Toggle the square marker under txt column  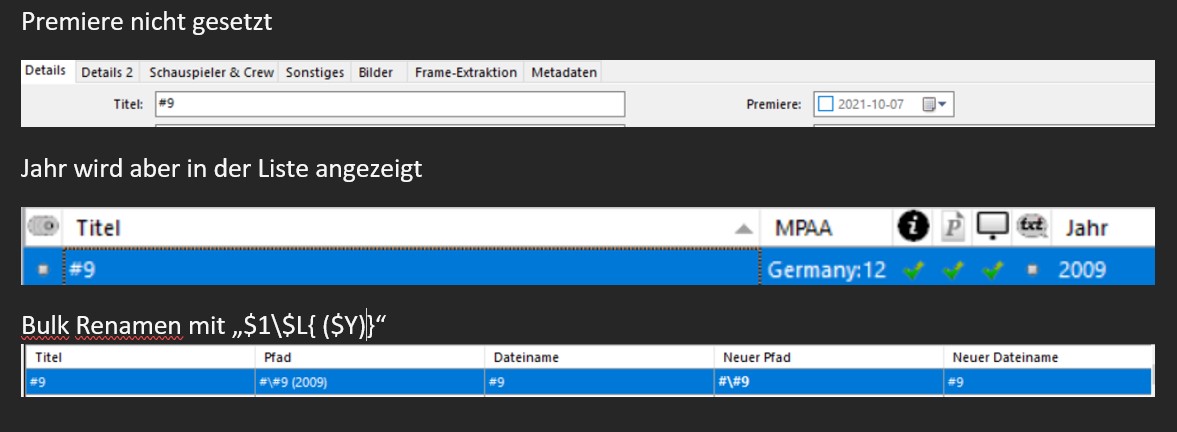[x=1032, y=270]
